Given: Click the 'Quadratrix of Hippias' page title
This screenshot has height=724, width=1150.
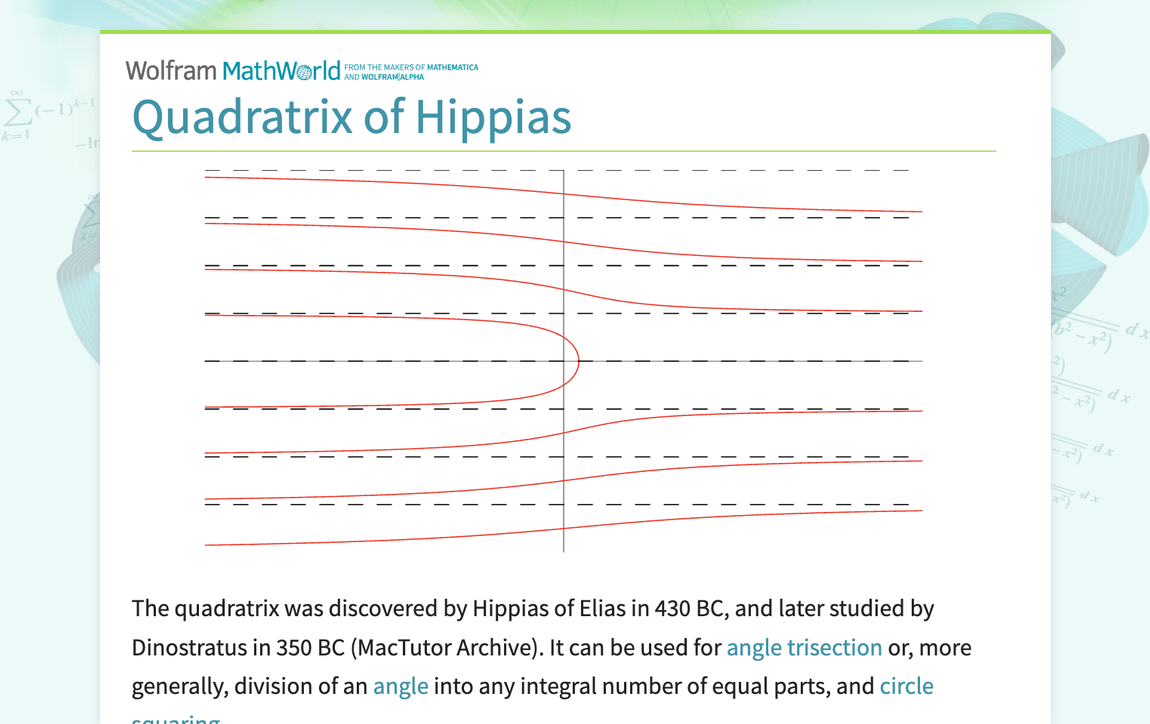Looking at the screenshot, I should tap(352, 118).
